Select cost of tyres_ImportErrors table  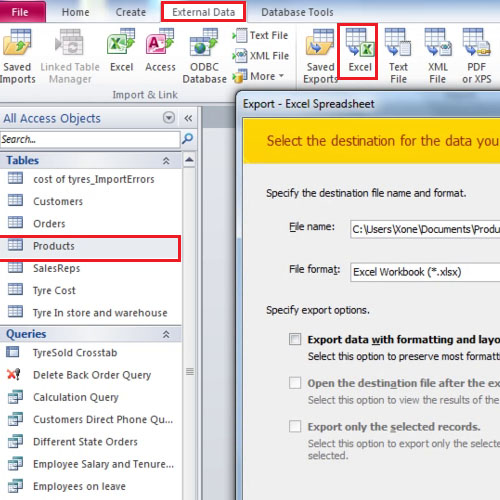91,179
